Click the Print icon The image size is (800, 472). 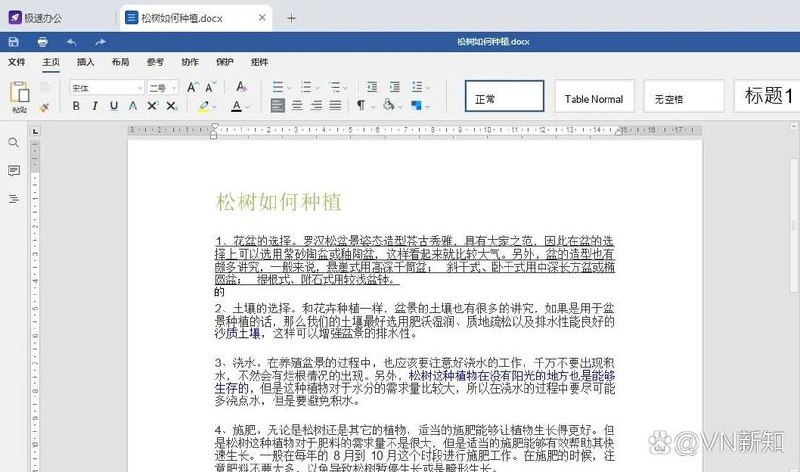(x=43, y=42)
